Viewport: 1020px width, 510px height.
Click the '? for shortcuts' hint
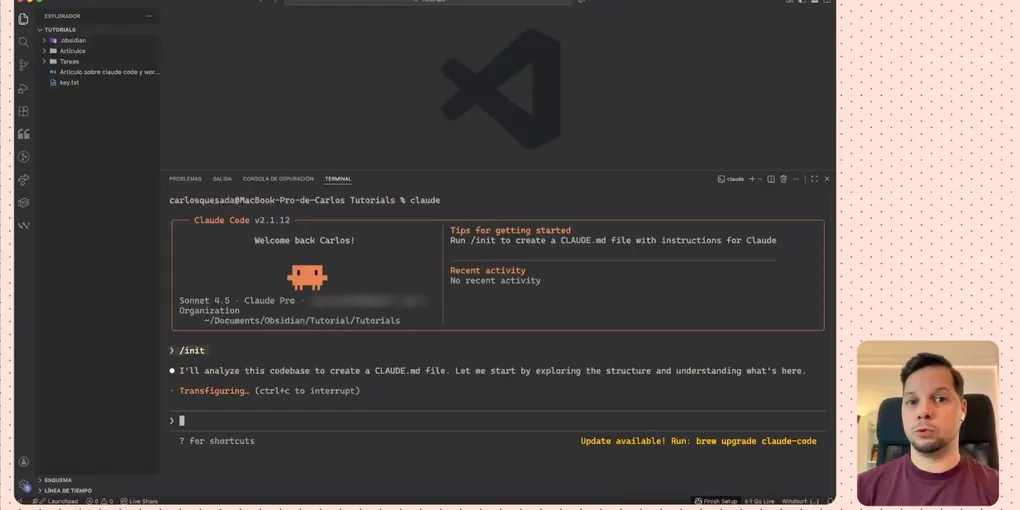point(217,441)
